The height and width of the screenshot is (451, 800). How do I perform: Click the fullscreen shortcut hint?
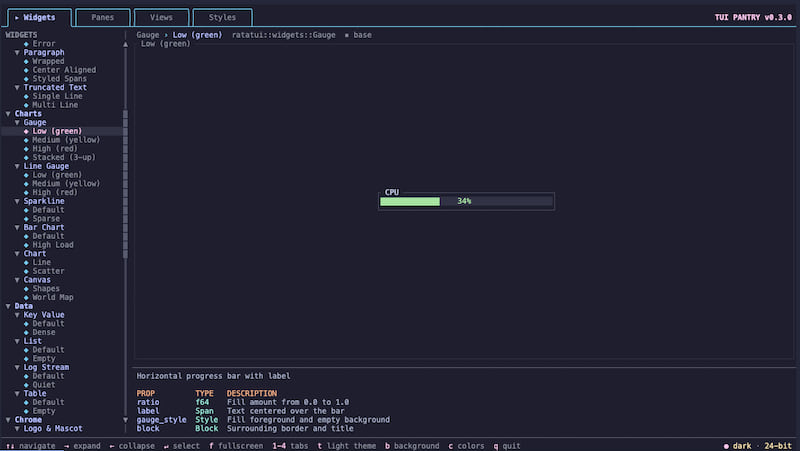coord(236,446)
